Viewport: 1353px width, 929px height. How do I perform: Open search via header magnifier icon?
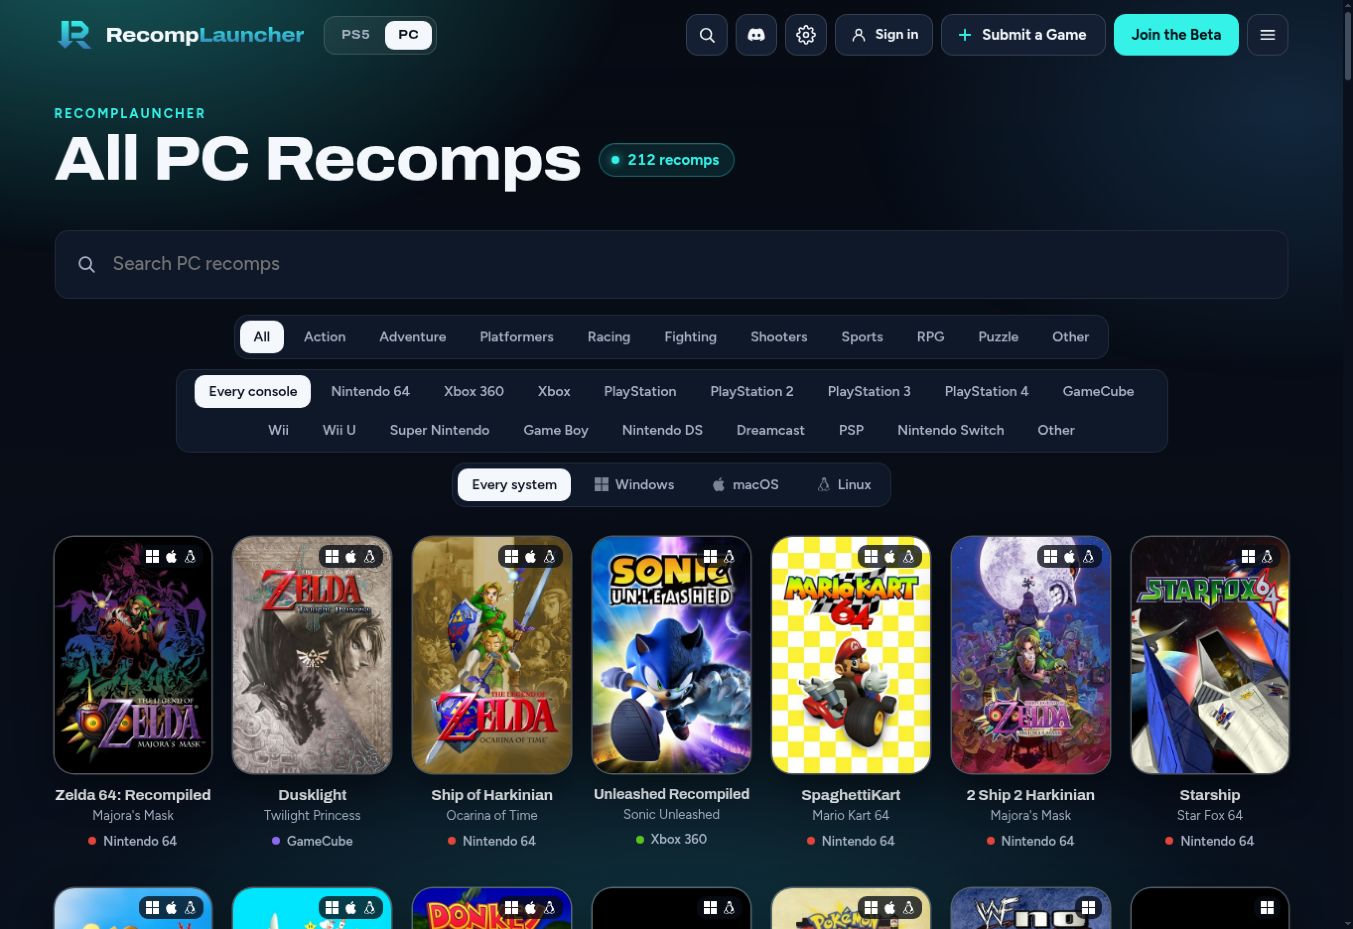[x=707, y=35]
